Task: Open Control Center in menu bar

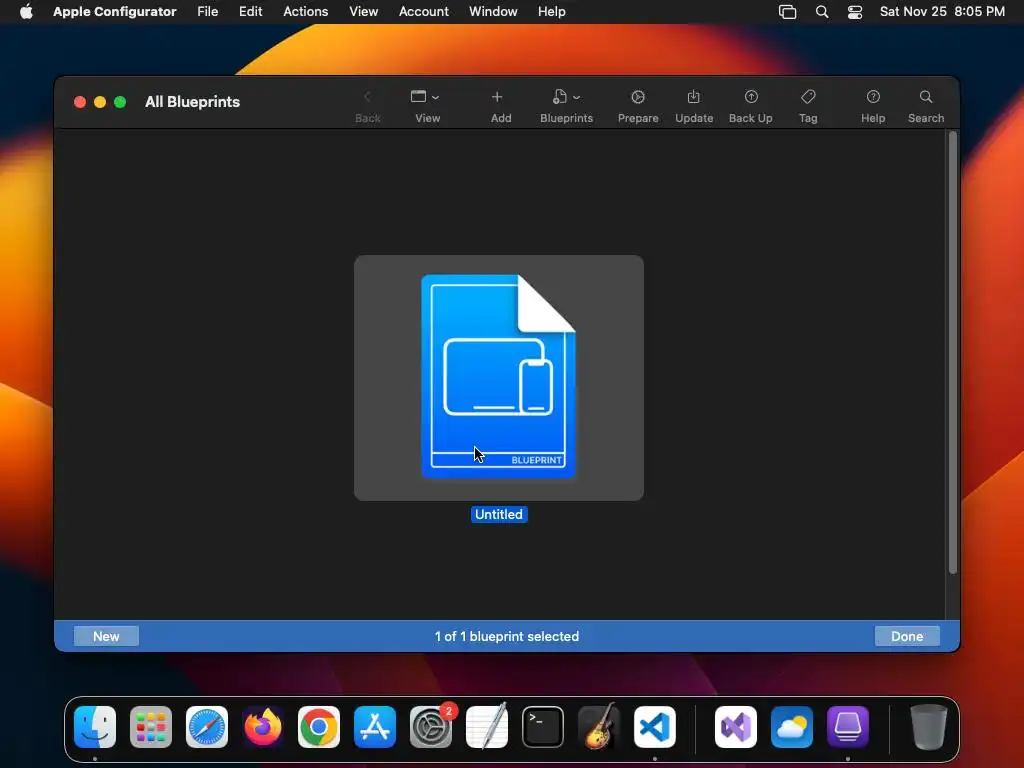Action: point(854,12)
